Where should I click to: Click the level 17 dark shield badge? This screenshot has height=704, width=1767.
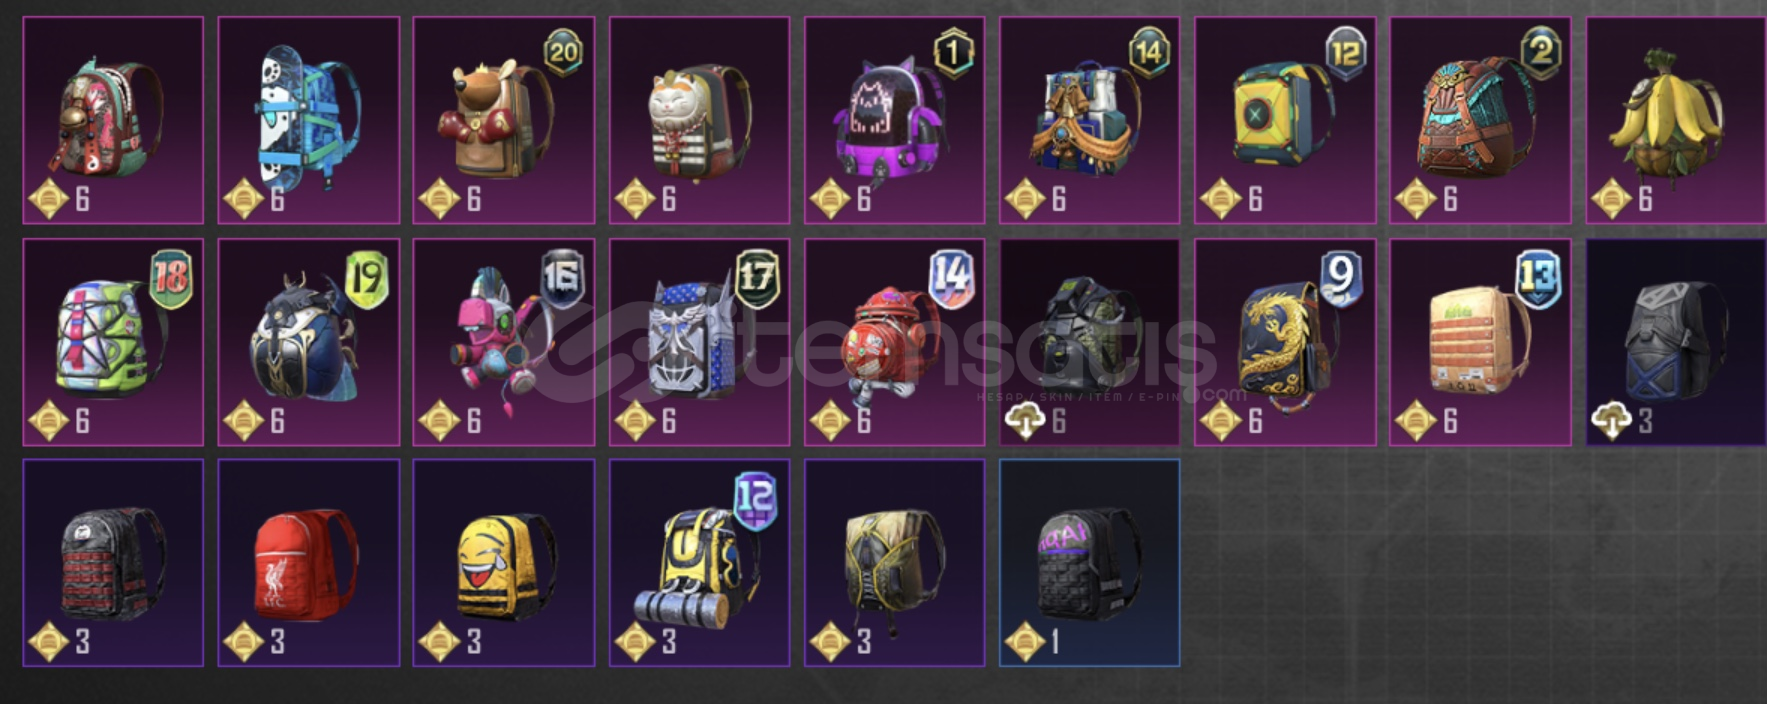[757, 276]
